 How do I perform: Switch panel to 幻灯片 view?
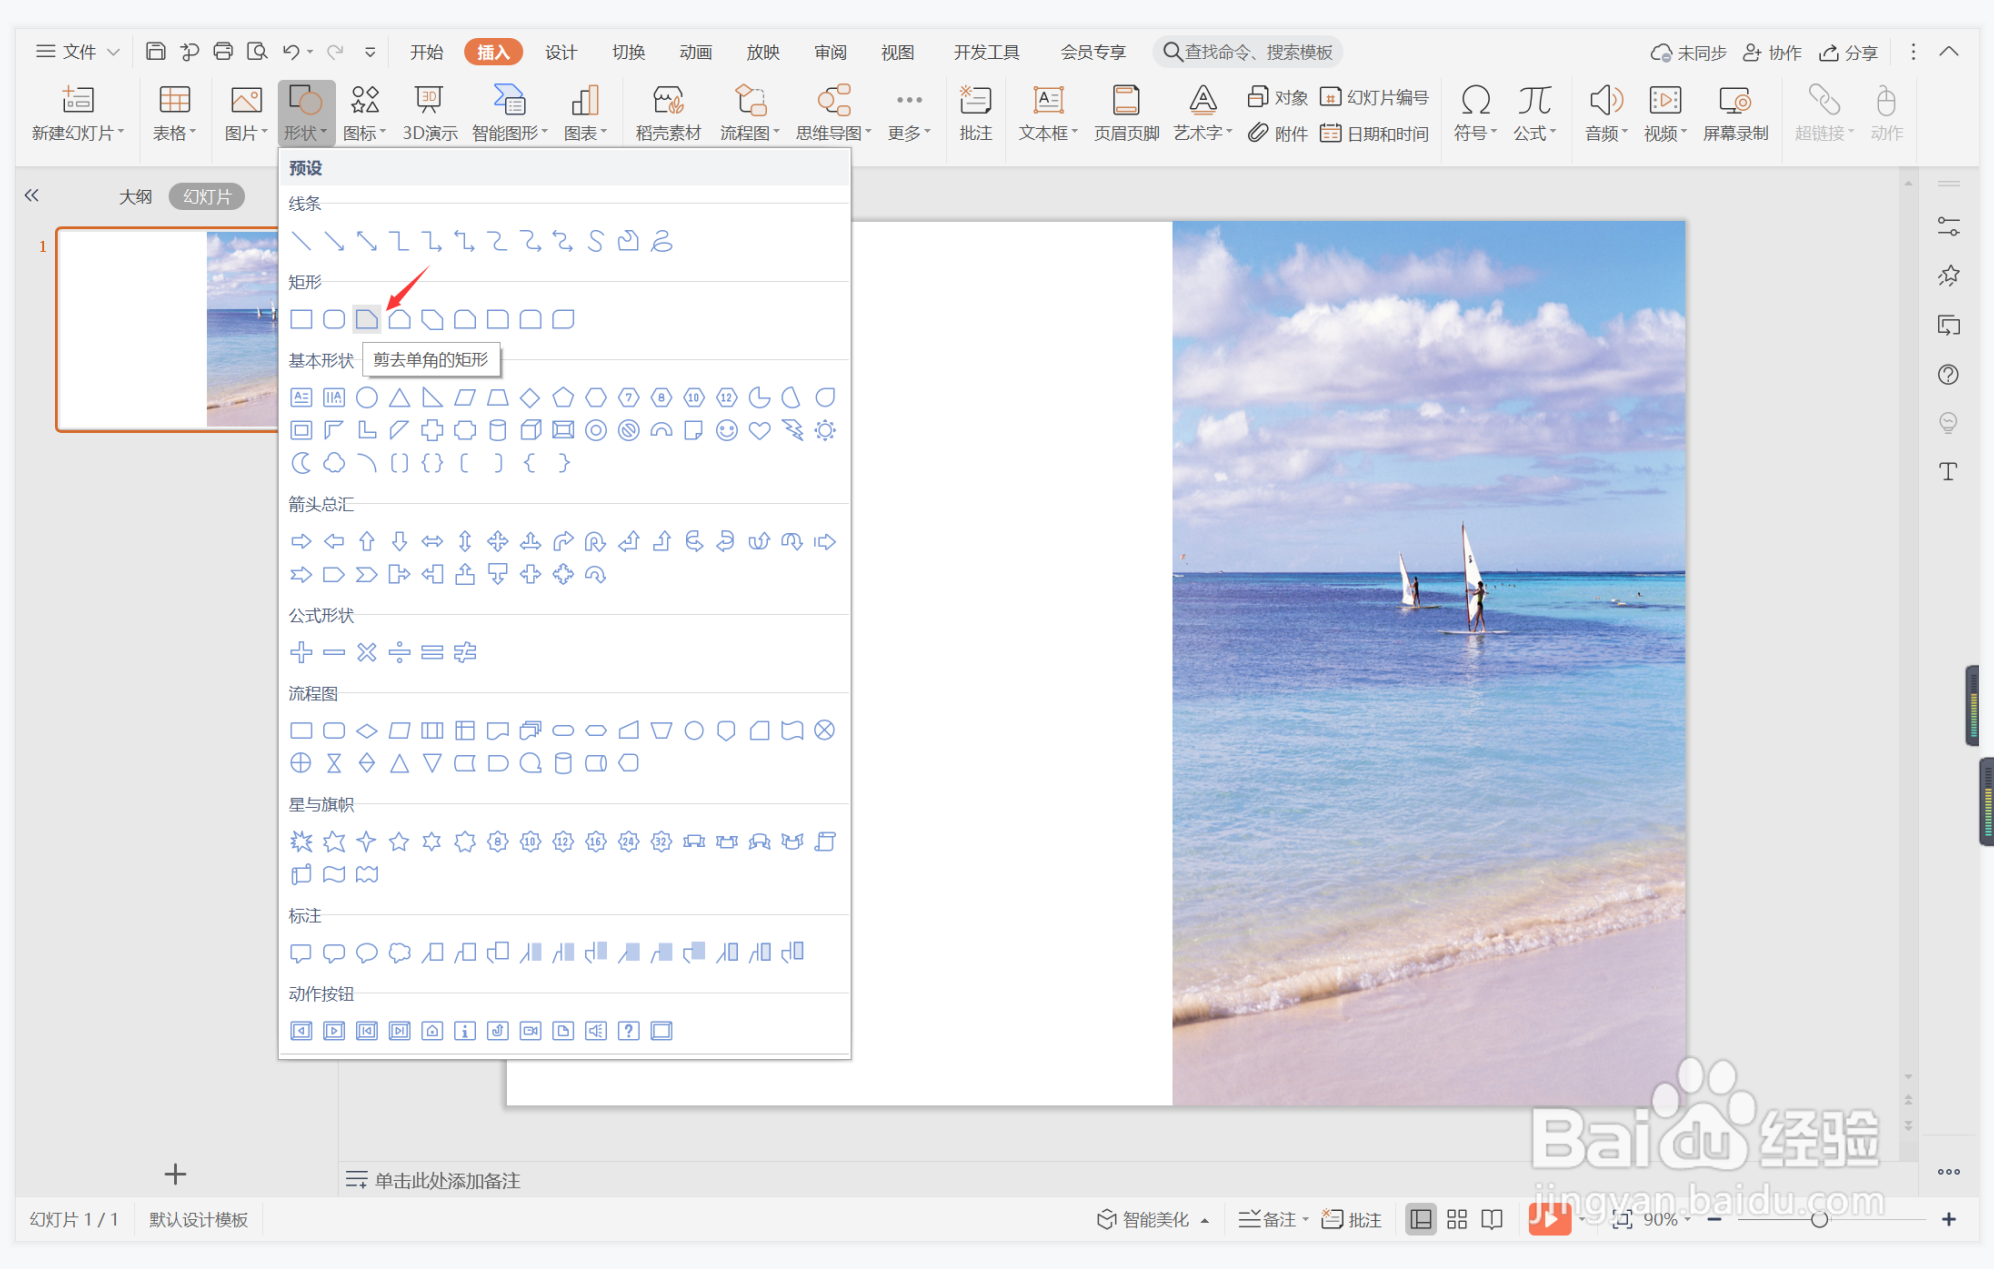click(207, 197)
